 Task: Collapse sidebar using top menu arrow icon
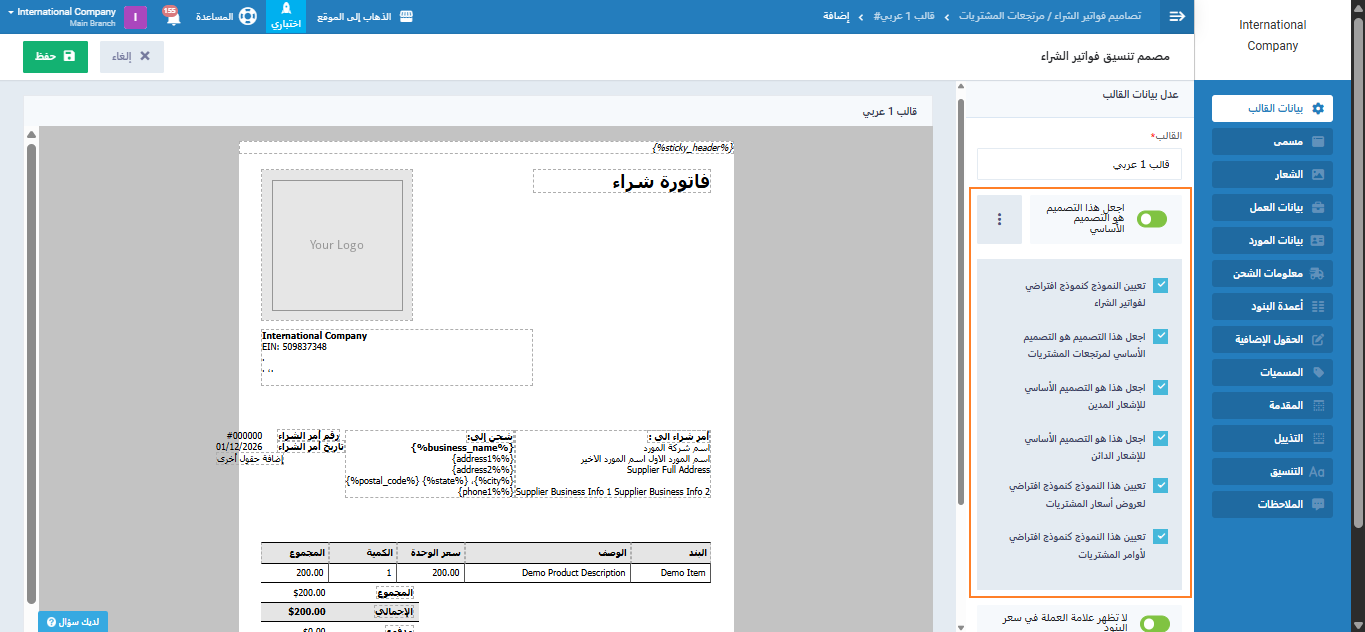(x=1177, y=16)
